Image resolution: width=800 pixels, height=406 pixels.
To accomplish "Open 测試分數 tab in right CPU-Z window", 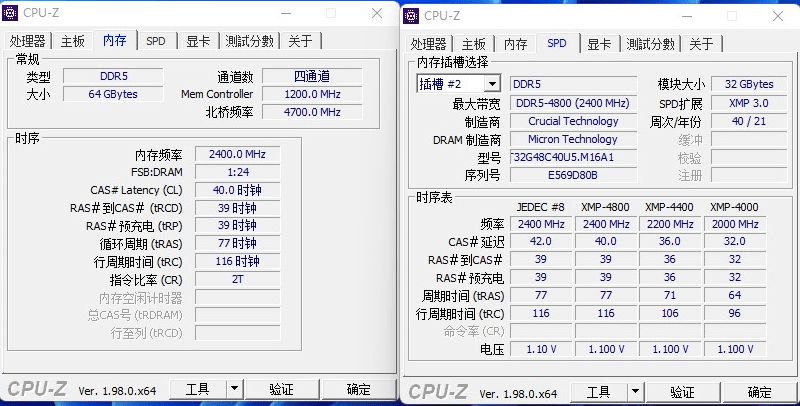I will [651, 44].
